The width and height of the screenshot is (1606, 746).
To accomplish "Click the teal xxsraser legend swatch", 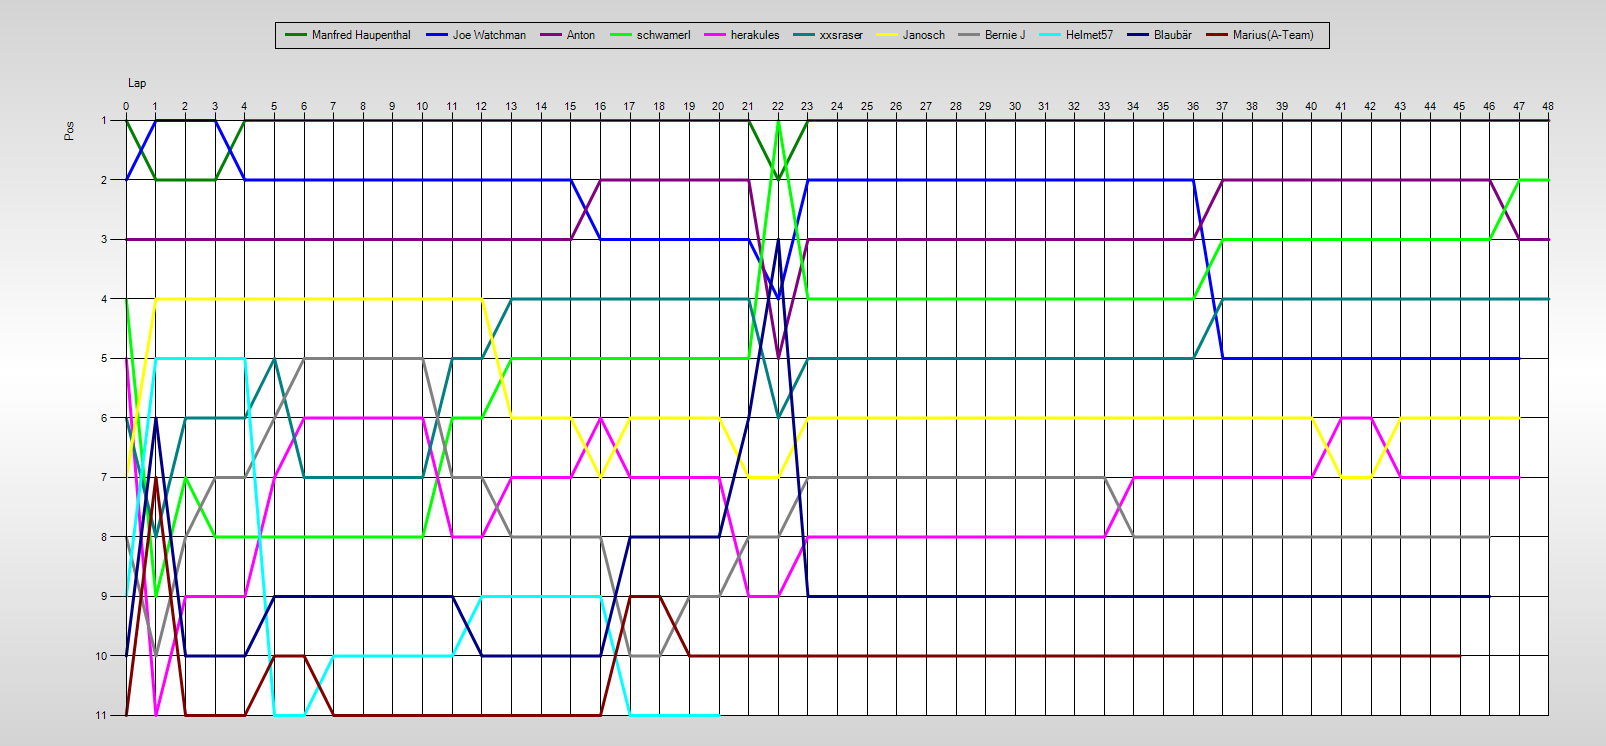I will (x=804, y=35).
